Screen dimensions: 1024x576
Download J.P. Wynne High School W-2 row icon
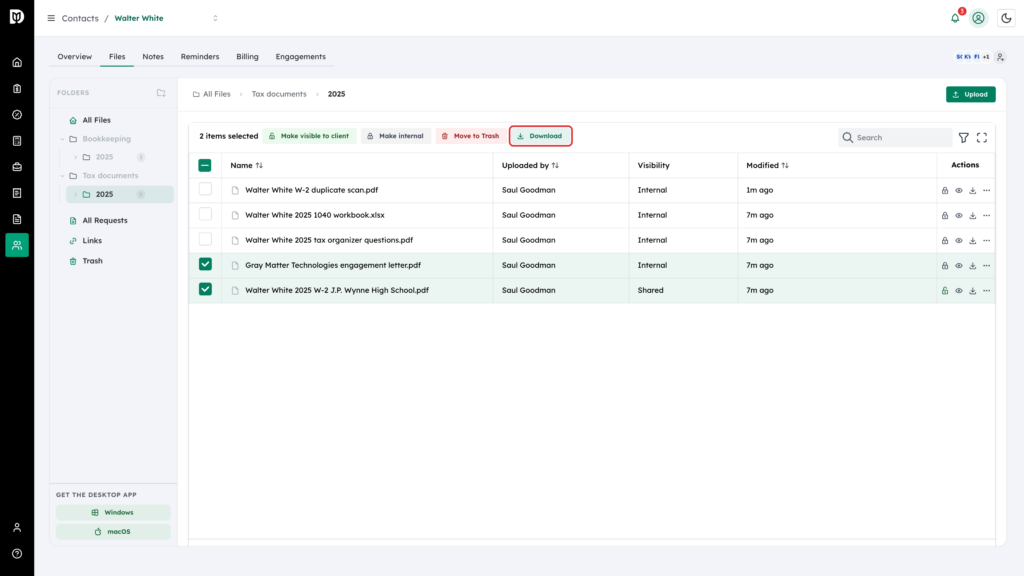pyautogui.click(x=972, y=291)
